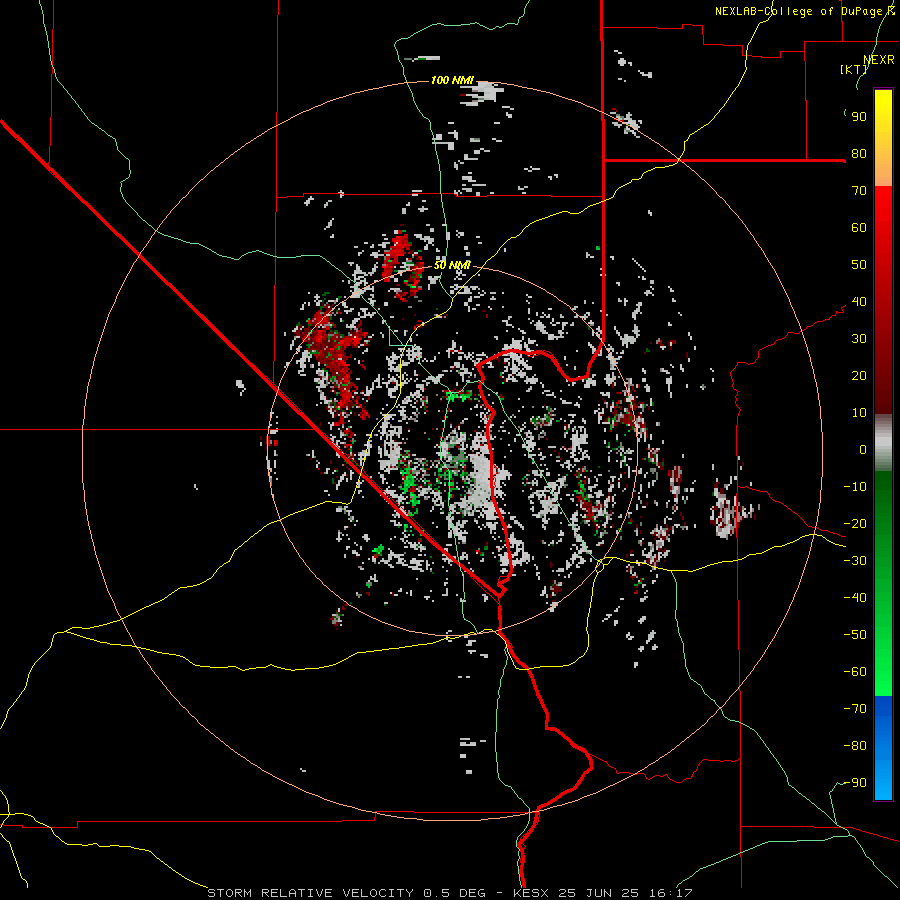This screenshot has width=900, height=900.
Task: Click the '-40' legend value
Action: [855, 598]
